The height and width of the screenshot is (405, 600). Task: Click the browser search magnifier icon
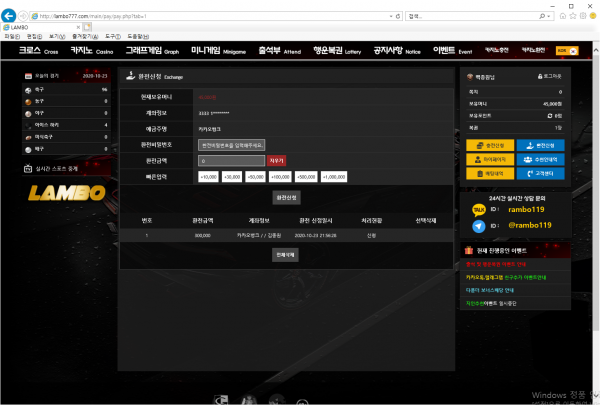(x=542, y=16)
